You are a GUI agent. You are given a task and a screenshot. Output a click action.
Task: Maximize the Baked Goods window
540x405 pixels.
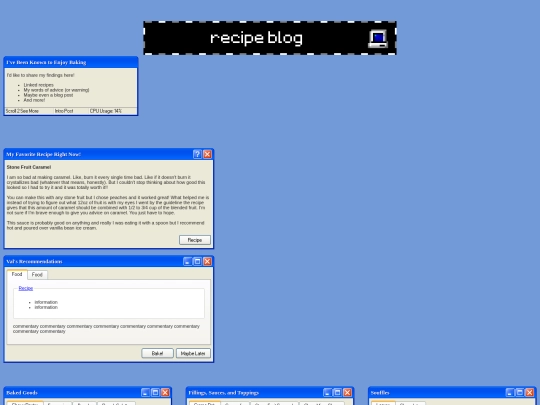155,393
